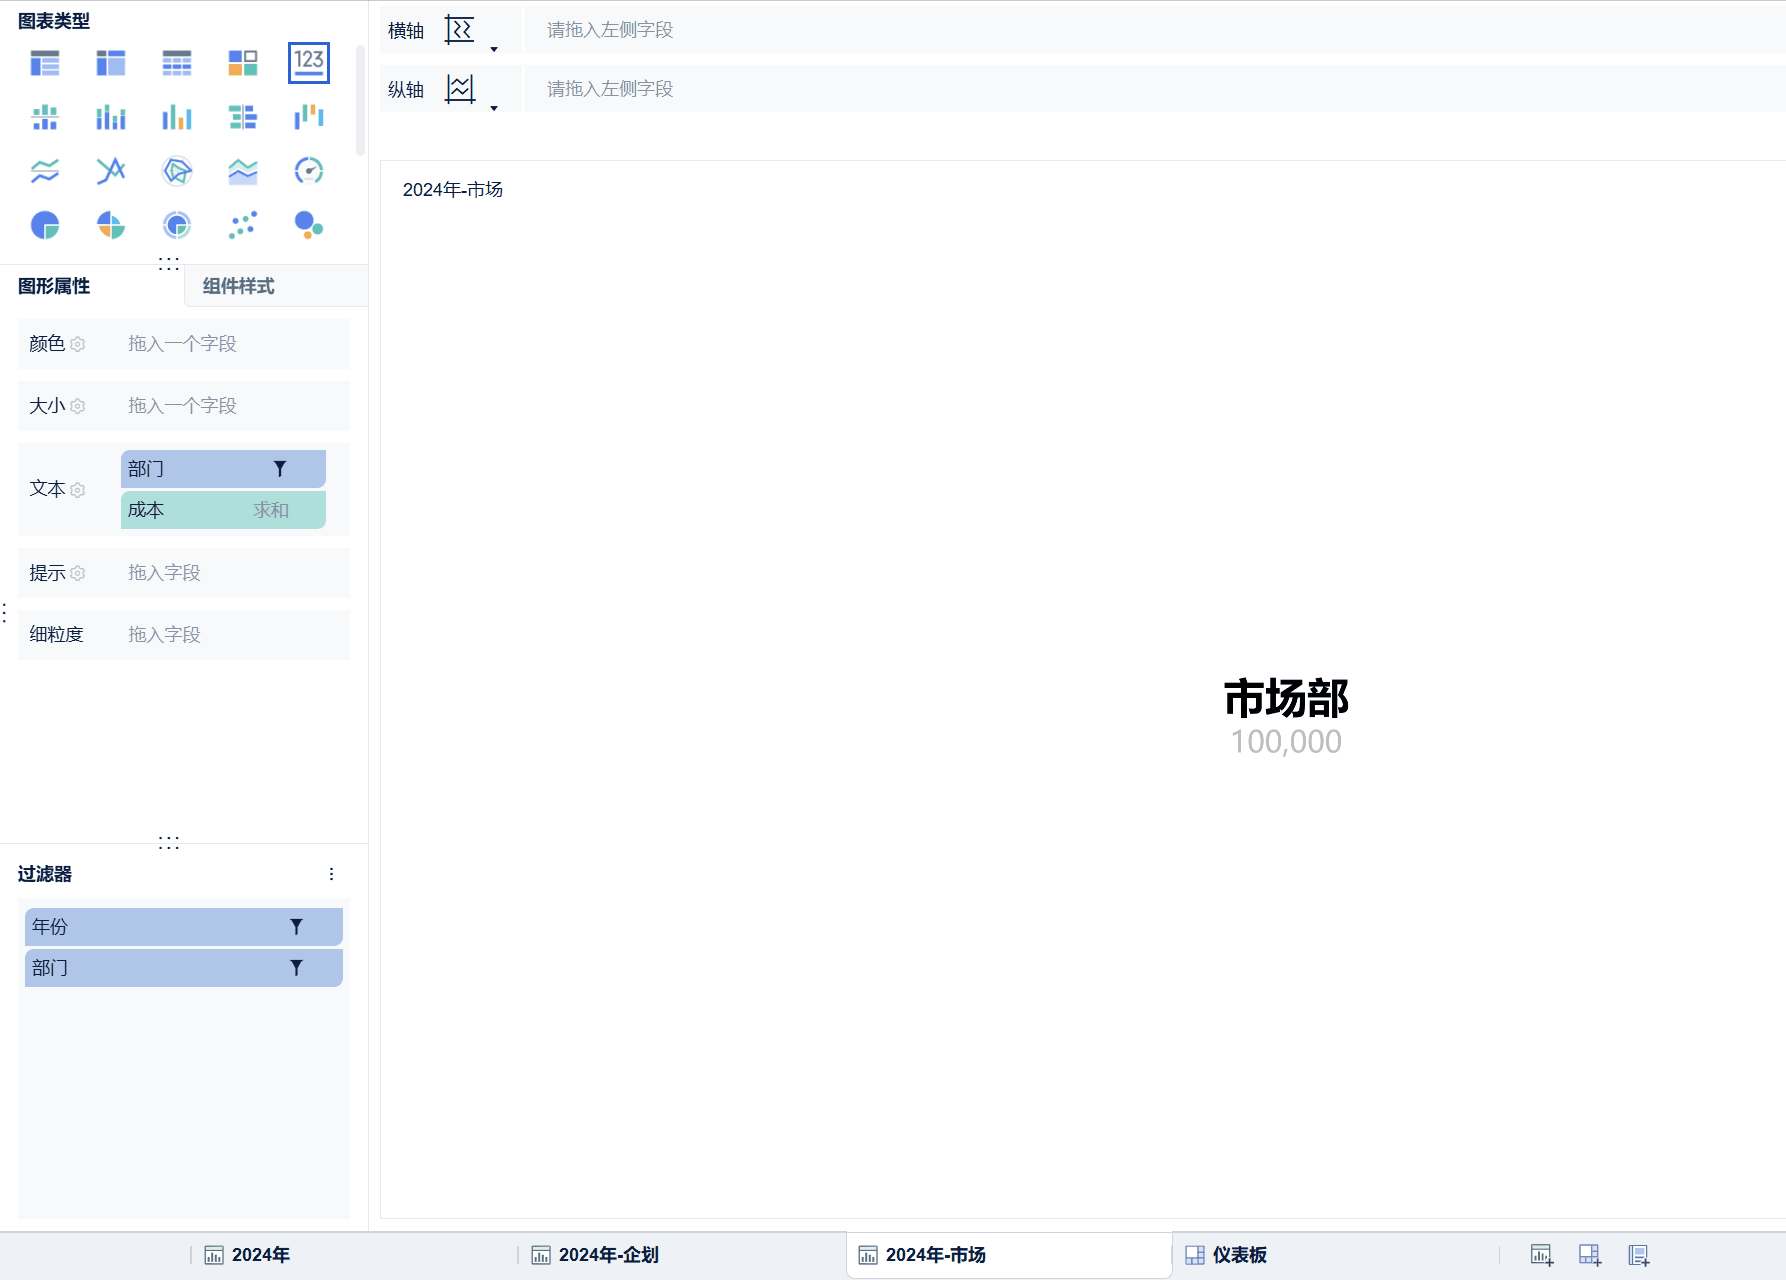Select the pie chart type
Image resolution: width=1786 pixels, height=1280 pixels.
tap(45, 225)
